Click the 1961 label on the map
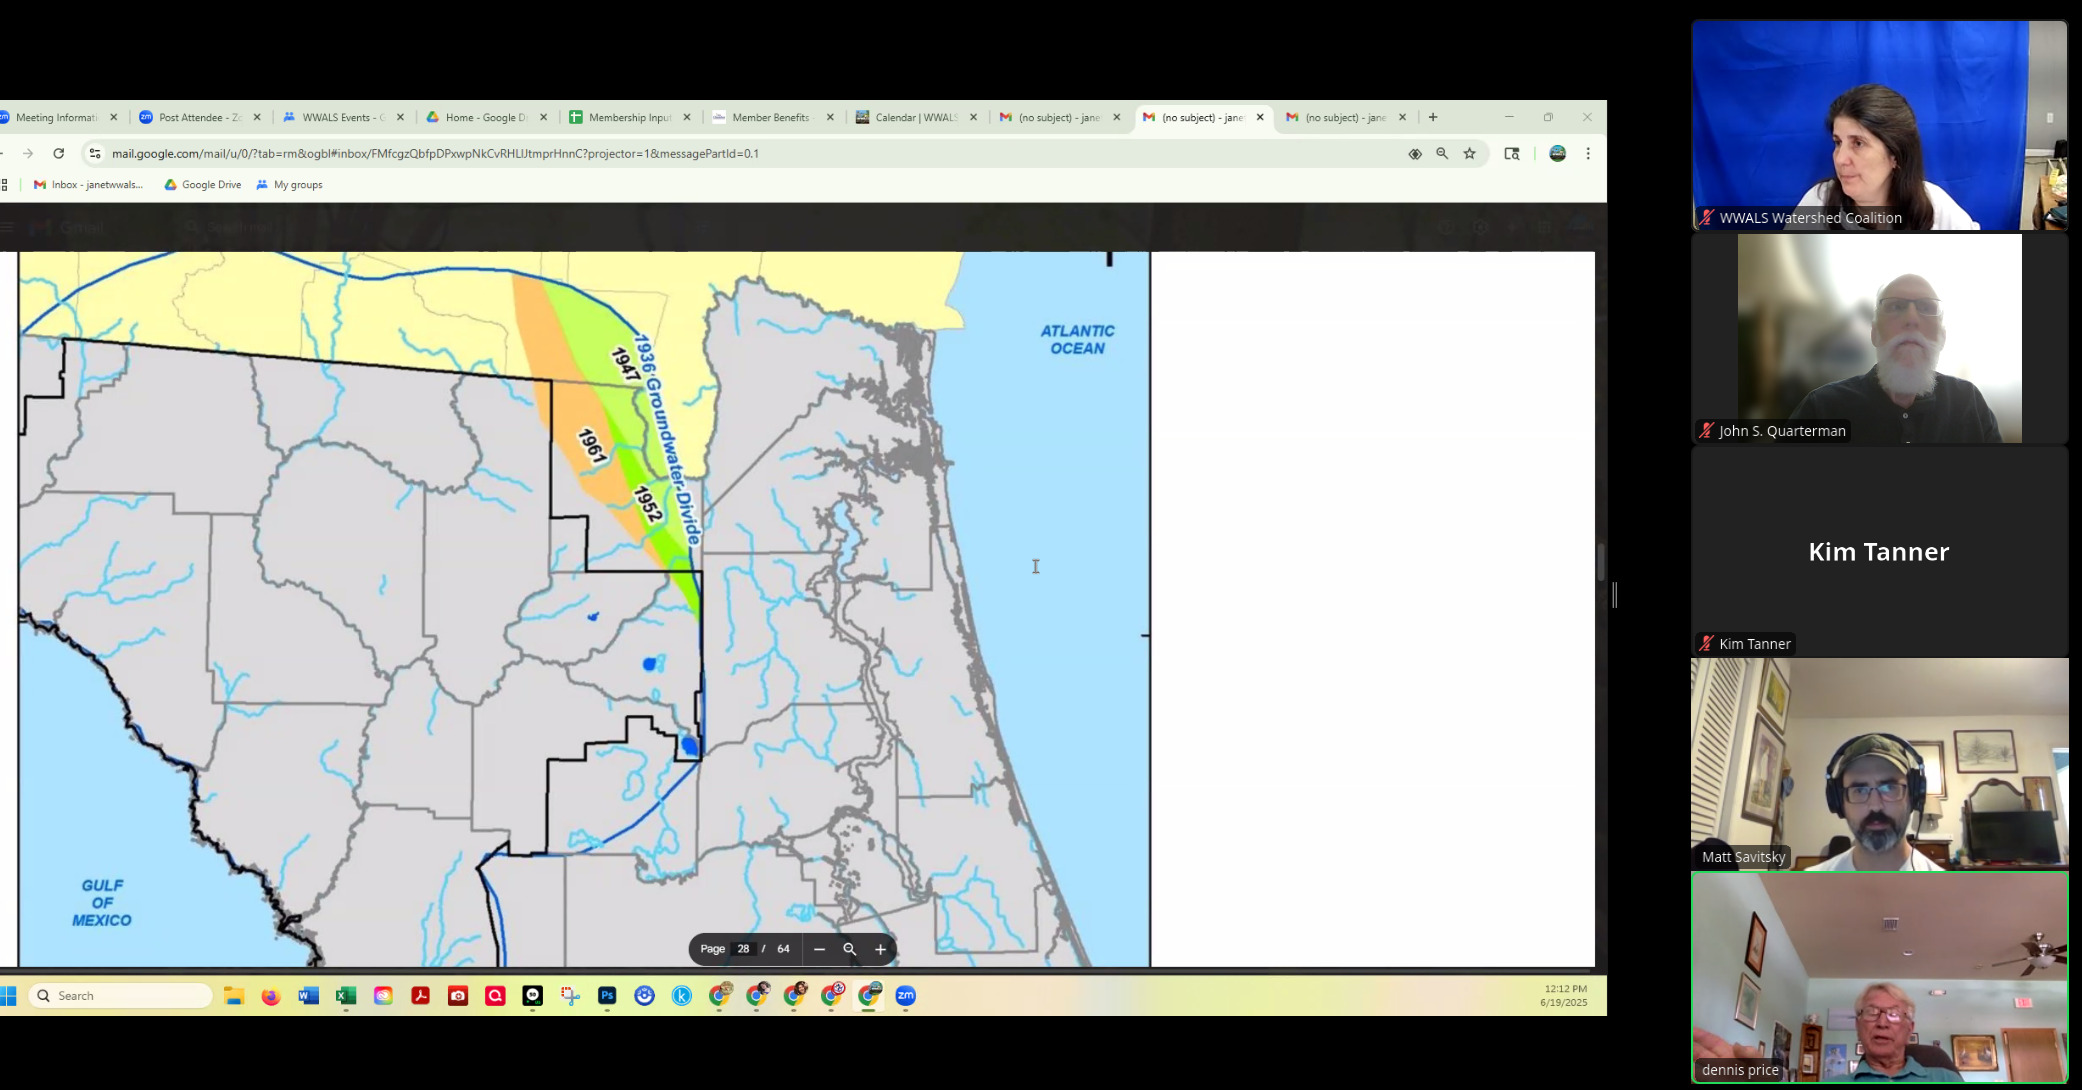The height and width of the screenshot is (1090, 2082). [592, 446]
